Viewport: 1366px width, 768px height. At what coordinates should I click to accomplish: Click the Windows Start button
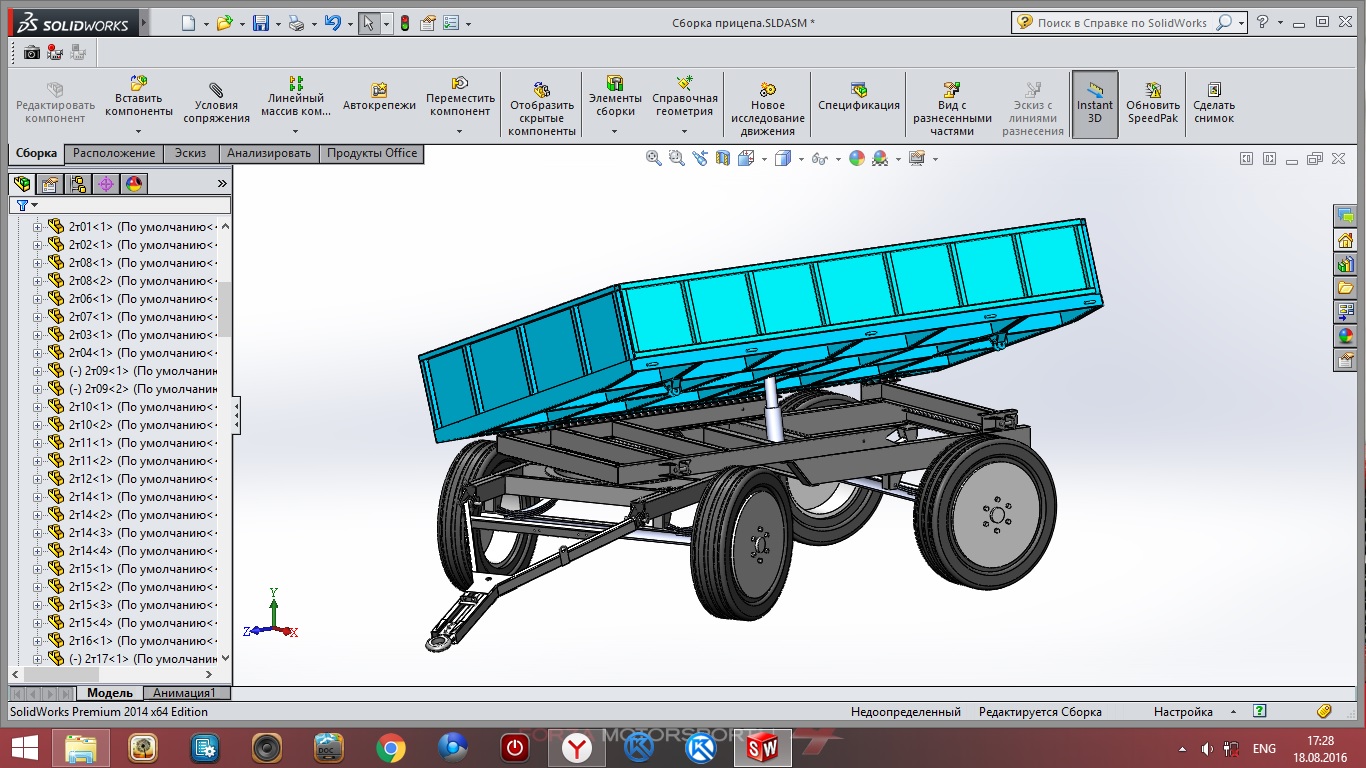pos(24,748)
